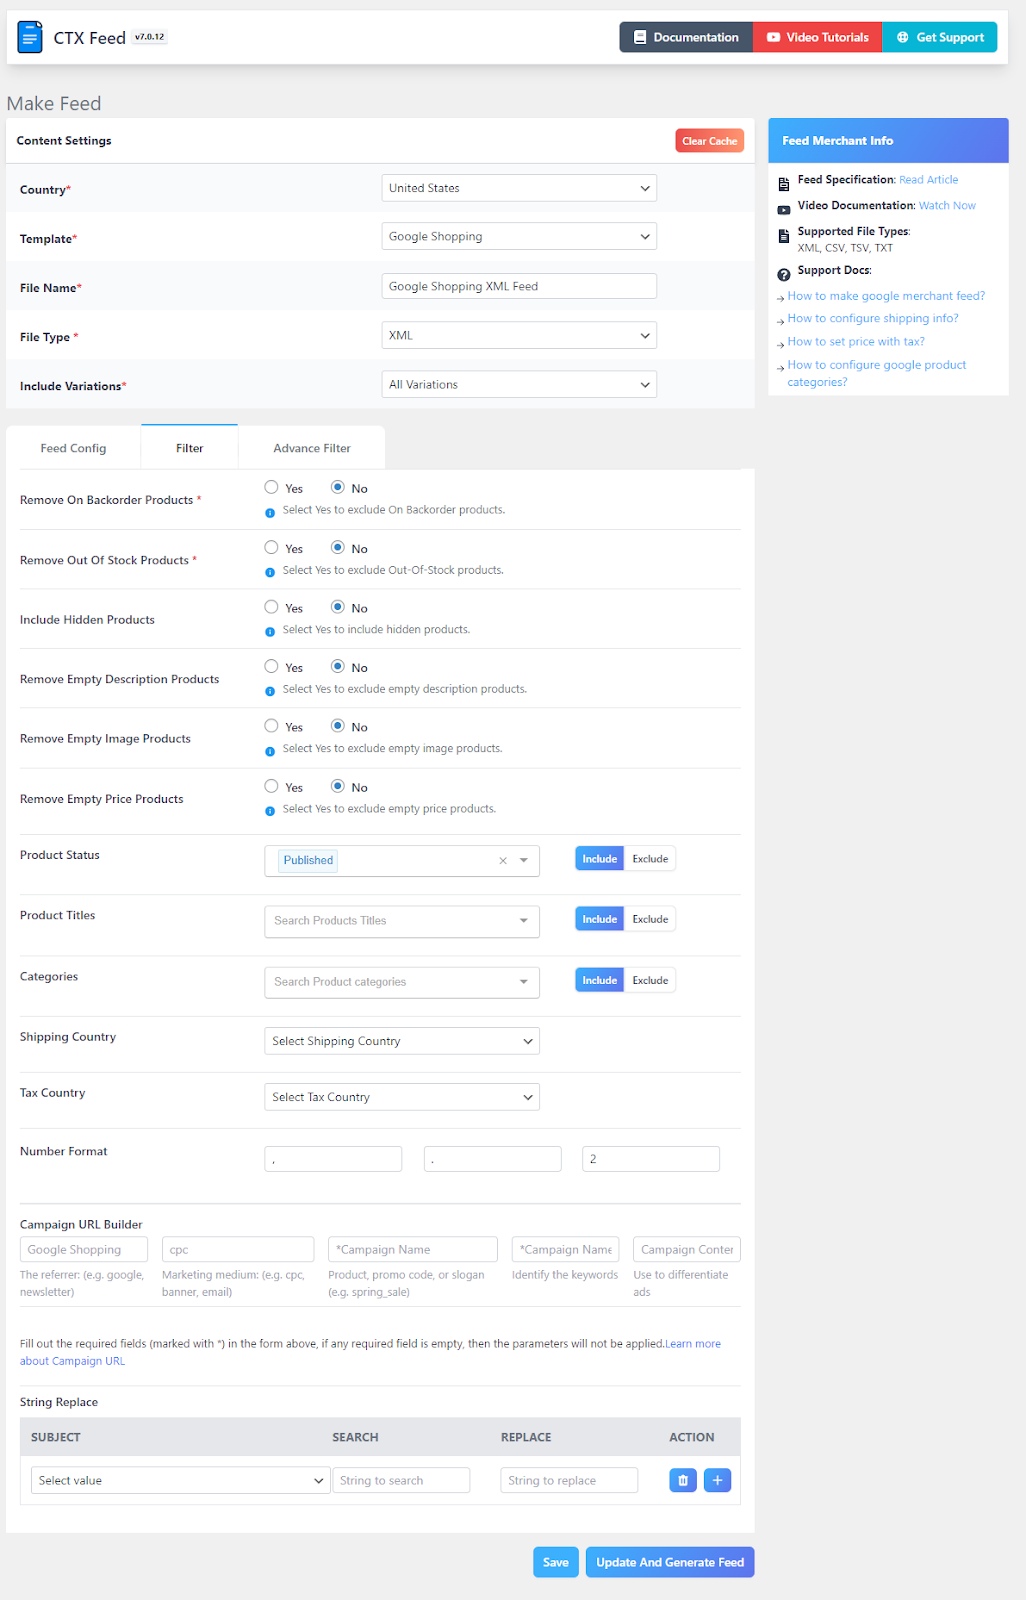Click the Video Documentation play icon

[784, 209]
